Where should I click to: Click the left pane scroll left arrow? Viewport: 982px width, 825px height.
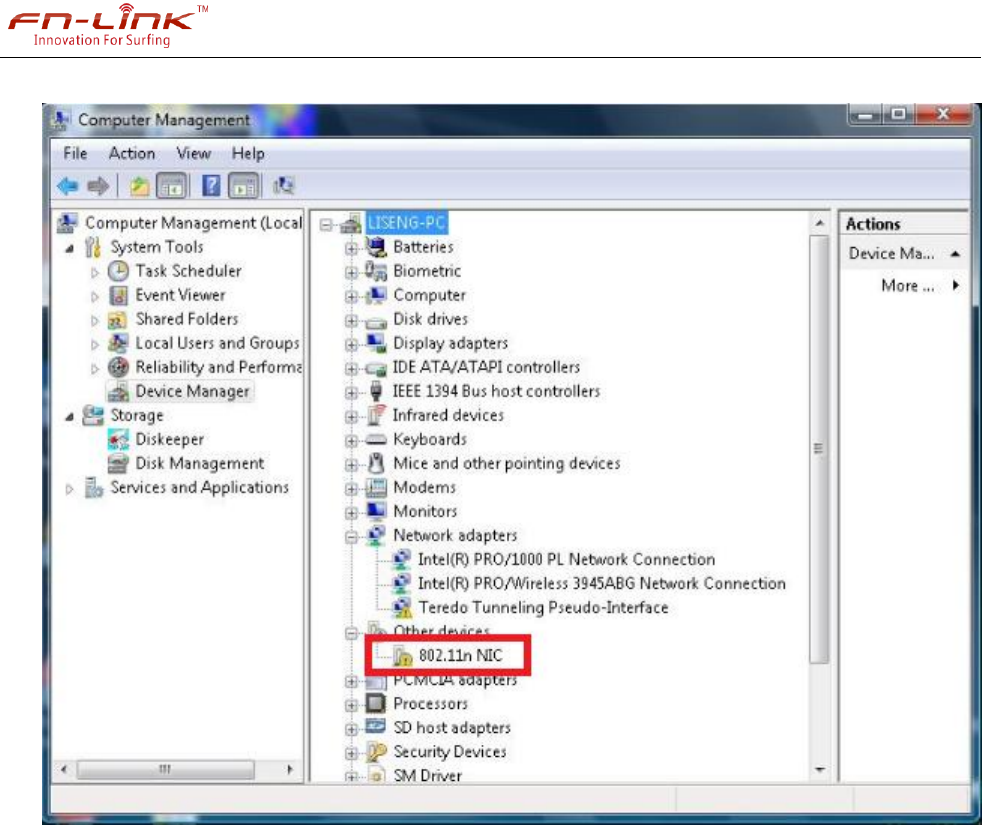(64, 769)
